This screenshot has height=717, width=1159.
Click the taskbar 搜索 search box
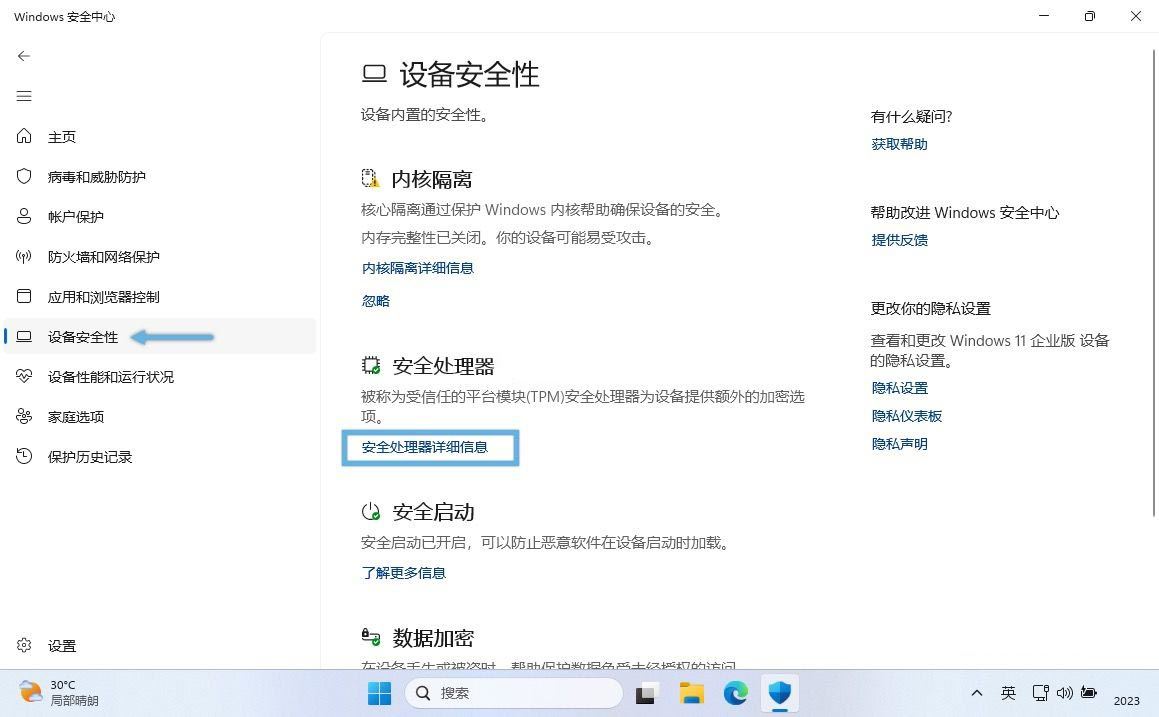coord(514,693)
